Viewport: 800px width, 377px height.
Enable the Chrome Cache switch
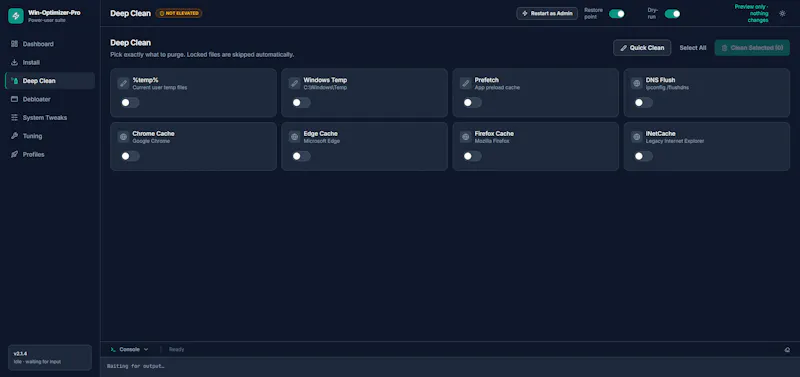click(130, 156)
